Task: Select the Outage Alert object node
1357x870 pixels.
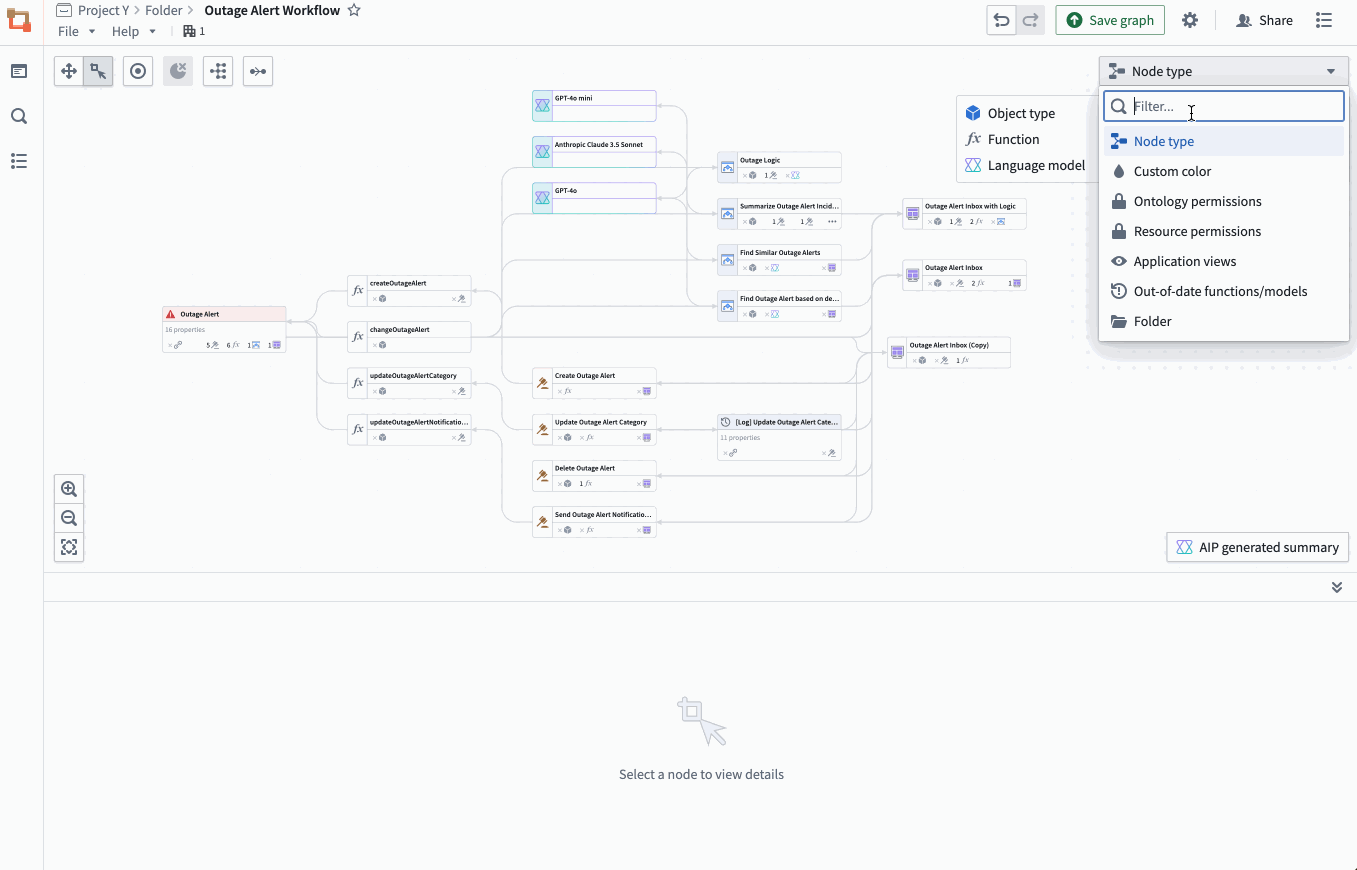Action: tap(225, 329)
